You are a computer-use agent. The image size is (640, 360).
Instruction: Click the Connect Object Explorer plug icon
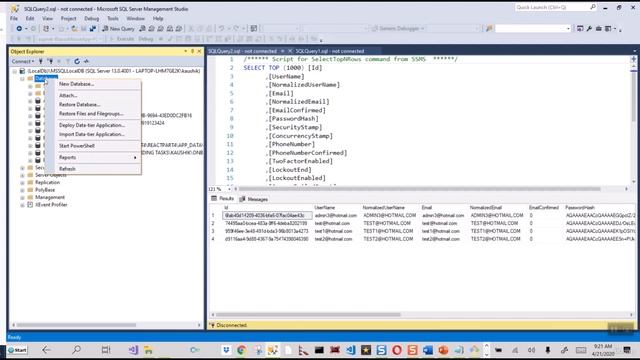[41, 61]
